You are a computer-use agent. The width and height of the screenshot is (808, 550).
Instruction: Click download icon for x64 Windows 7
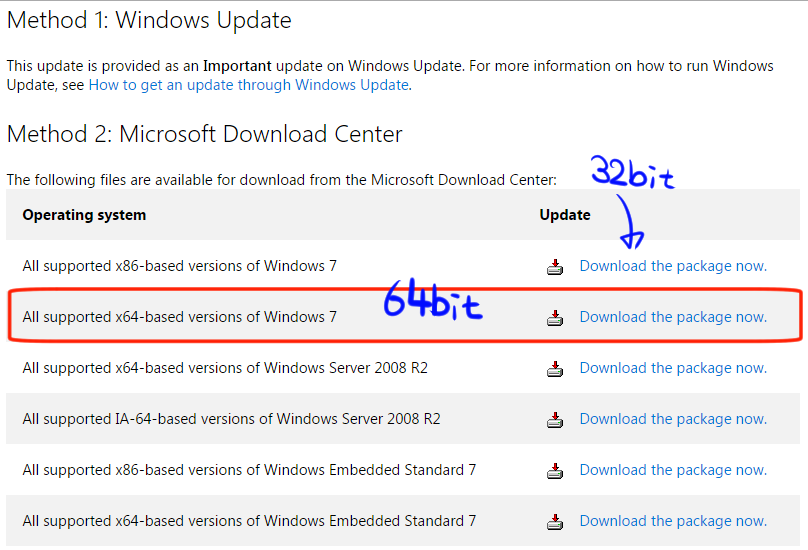click(555, 318)
